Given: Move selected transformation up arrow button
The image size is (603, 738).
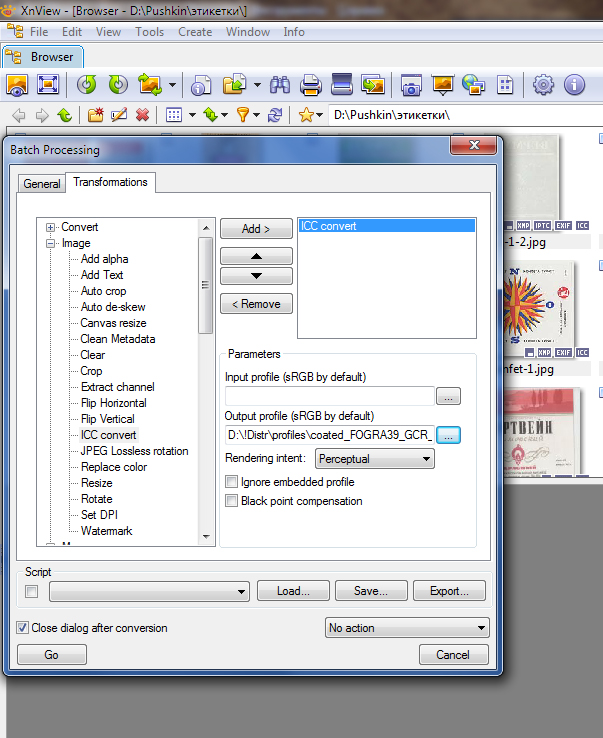Looking at the screenshot, I should coord(256,257).
